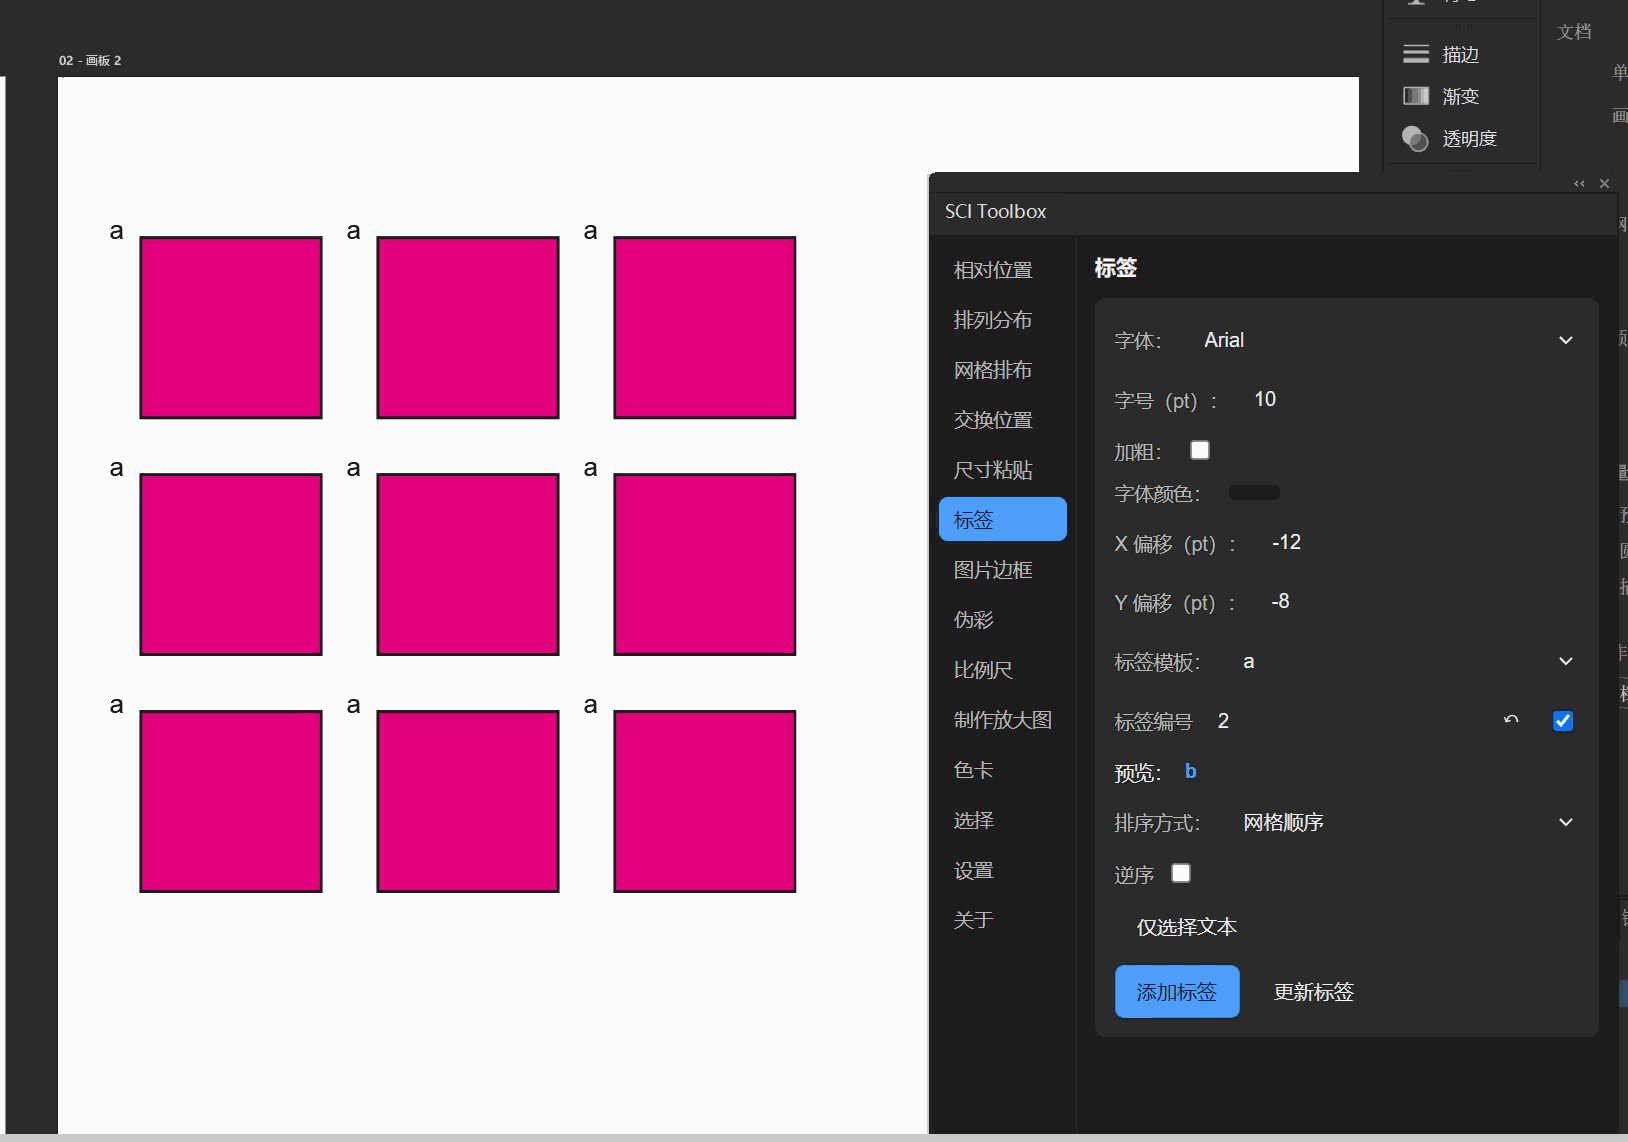1628x1142 pixels.
Task: Open 排列分布 sidebar section
Action: click(1003, 320)
